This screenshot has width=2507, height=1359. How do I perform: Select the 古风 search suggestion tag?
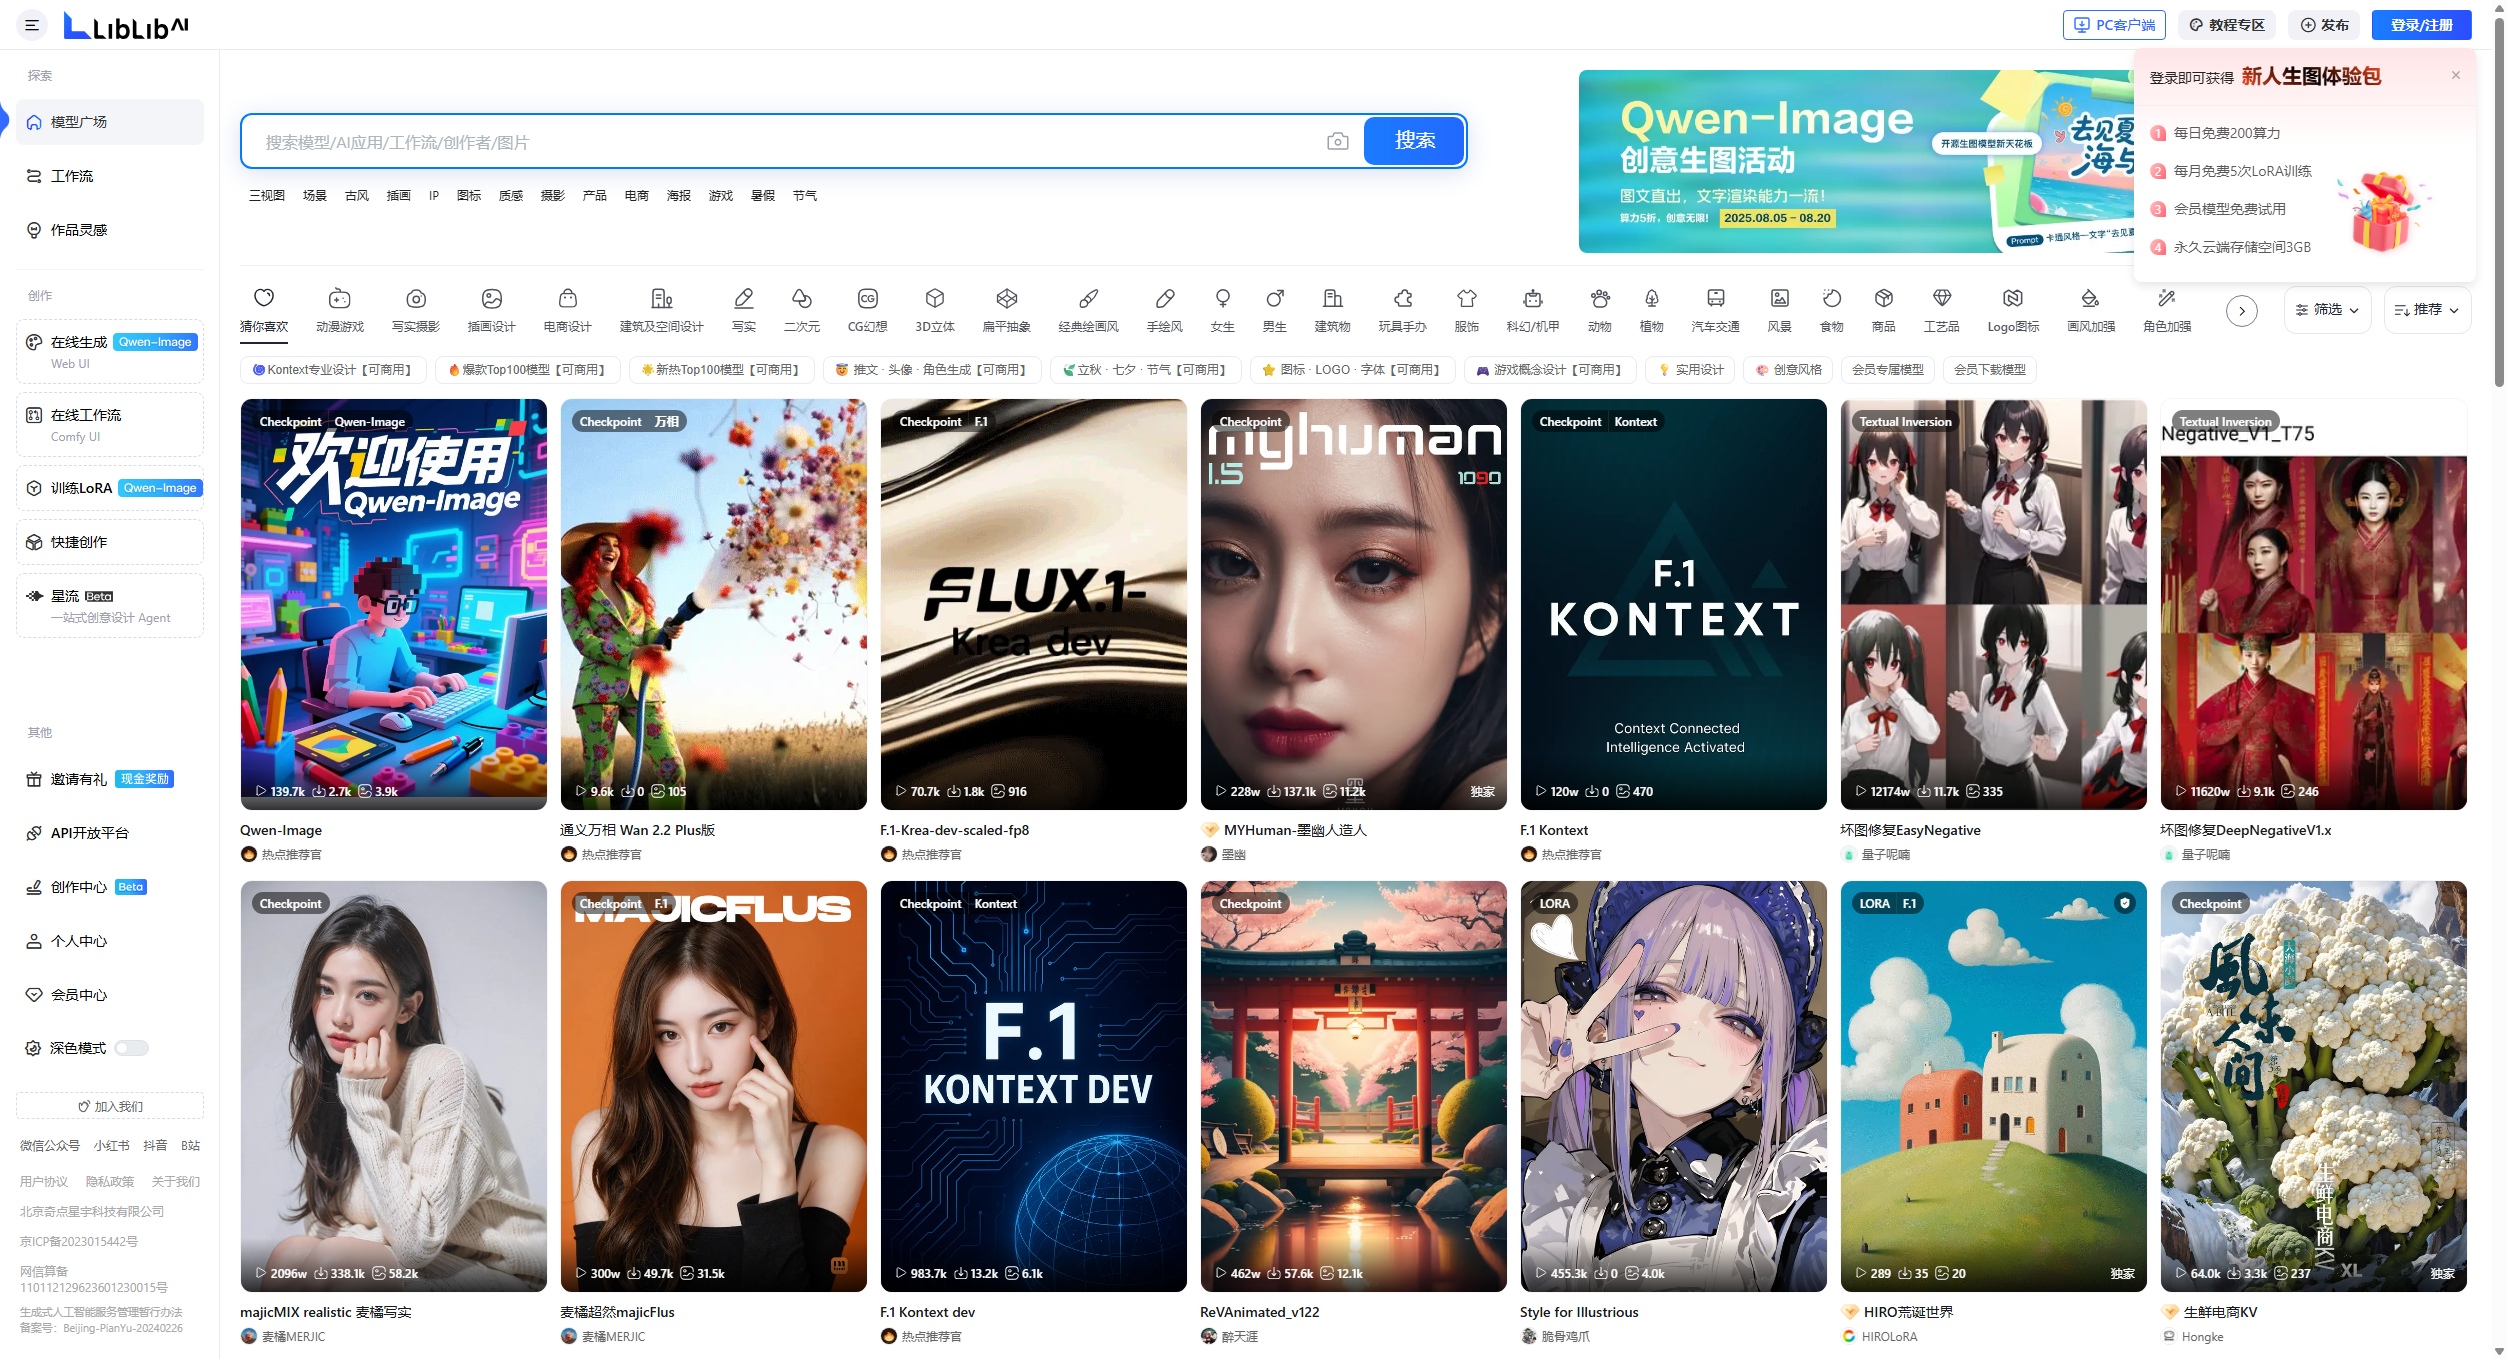pos(357,196)
